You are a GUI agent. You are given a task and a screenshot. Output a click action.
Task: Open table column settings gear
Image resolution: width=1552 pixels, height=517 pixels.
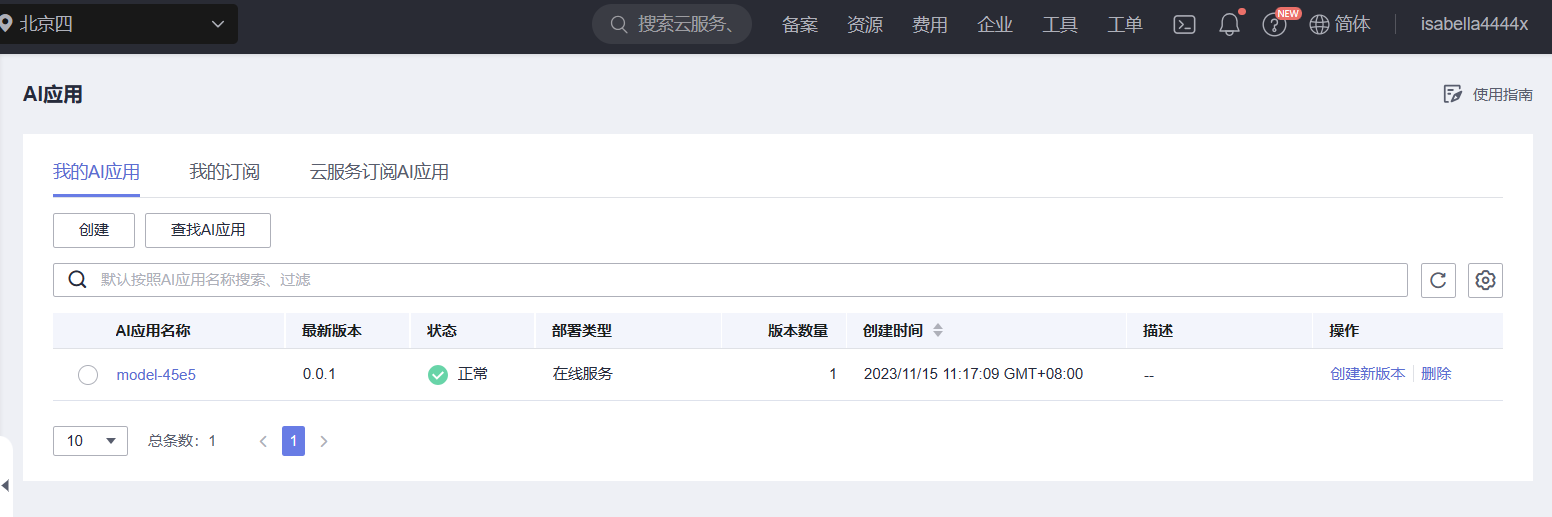(1485, 280)
